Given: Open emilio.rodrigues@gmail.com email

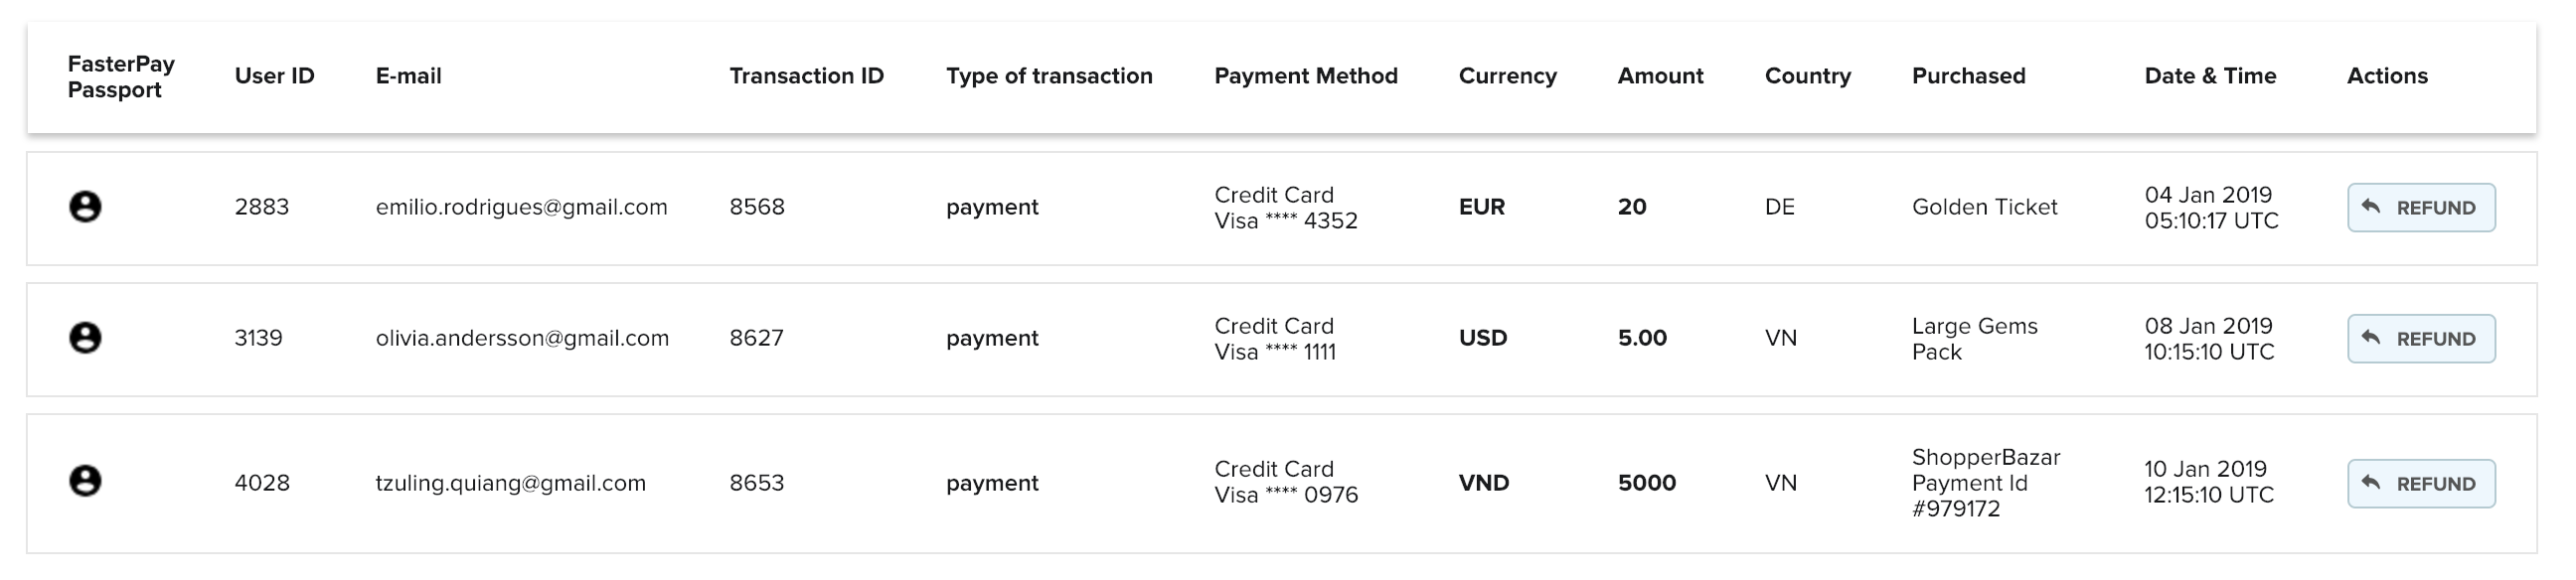Looking at the screenshot, I should pos(521,207).
